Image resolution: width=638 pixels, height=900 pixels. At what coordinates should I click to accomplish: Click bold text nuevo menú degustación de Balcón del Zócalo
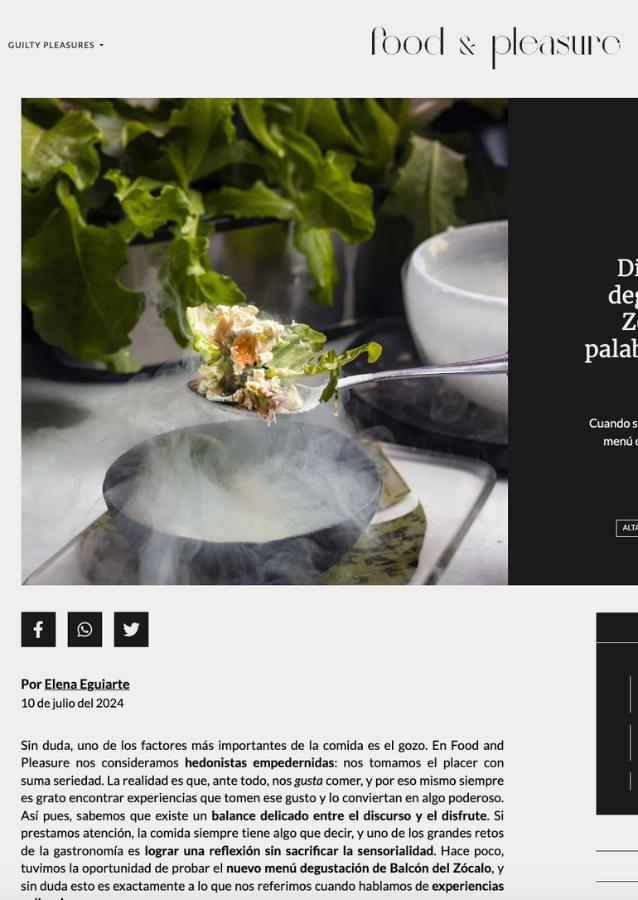[359, 868]
